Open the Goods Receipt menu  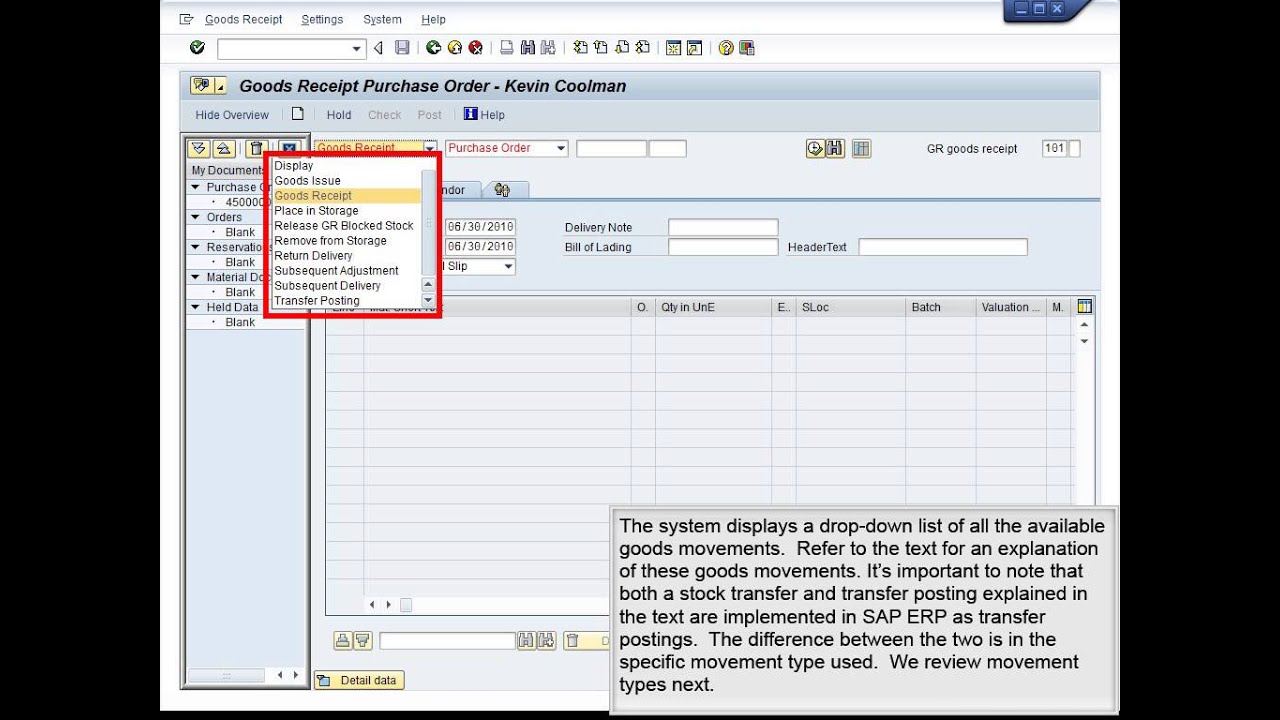pos(243,19)
